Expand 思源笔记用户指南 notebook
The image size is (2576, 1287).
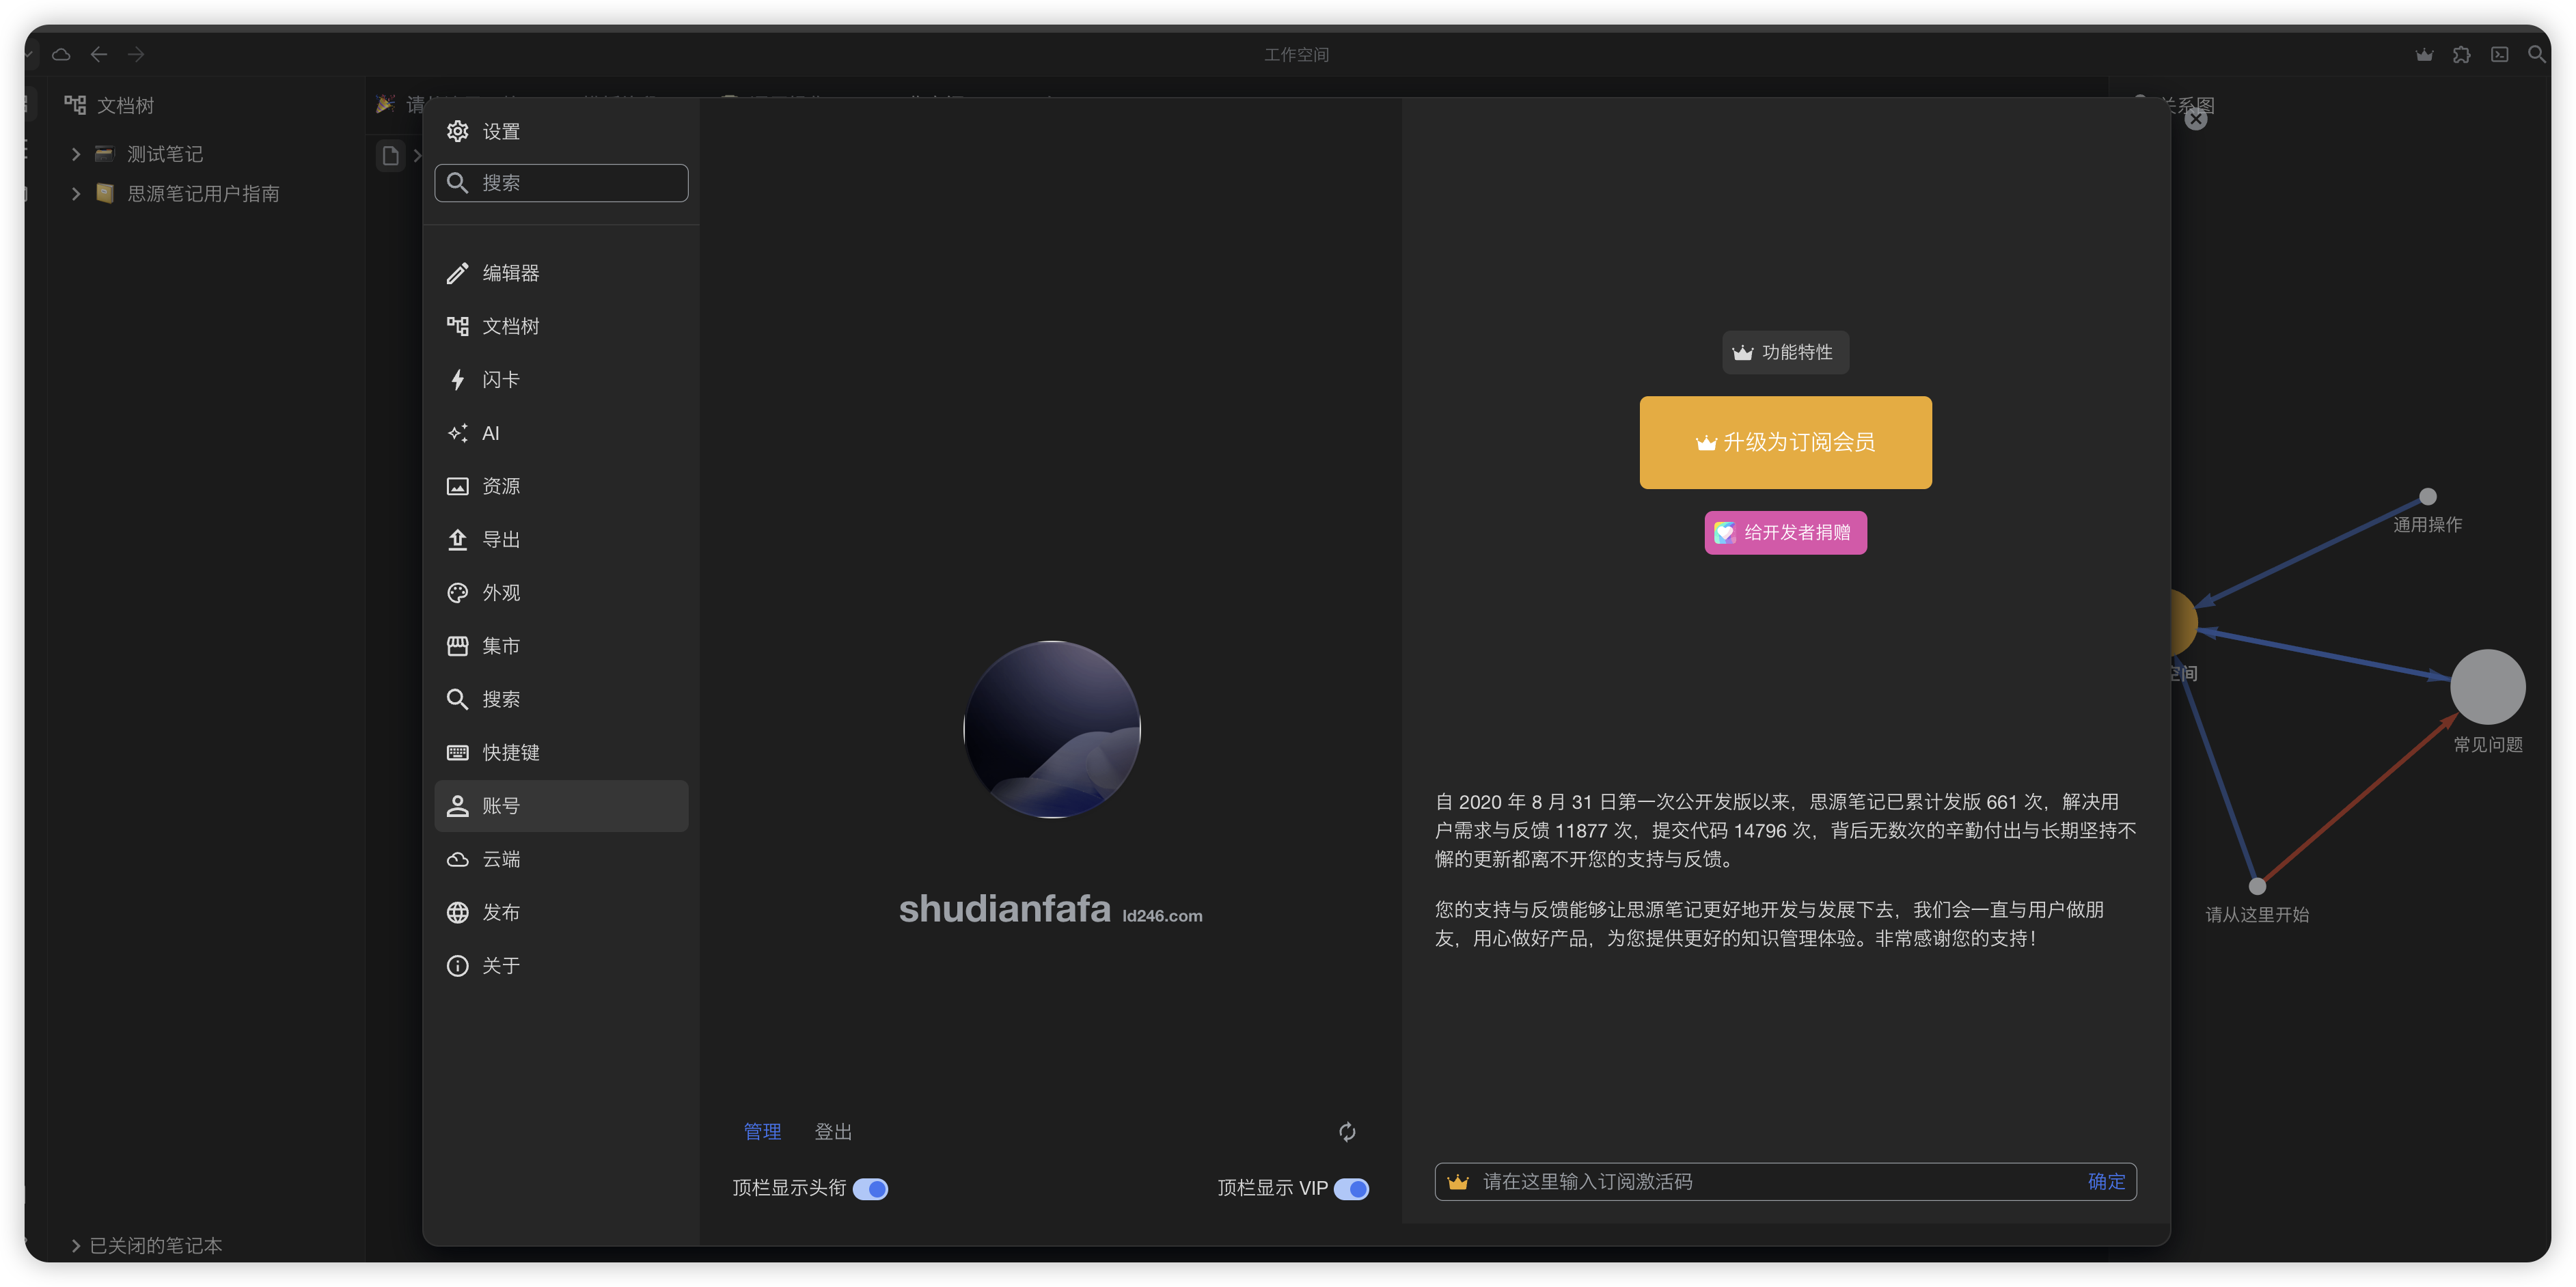(x=76, y=194)
